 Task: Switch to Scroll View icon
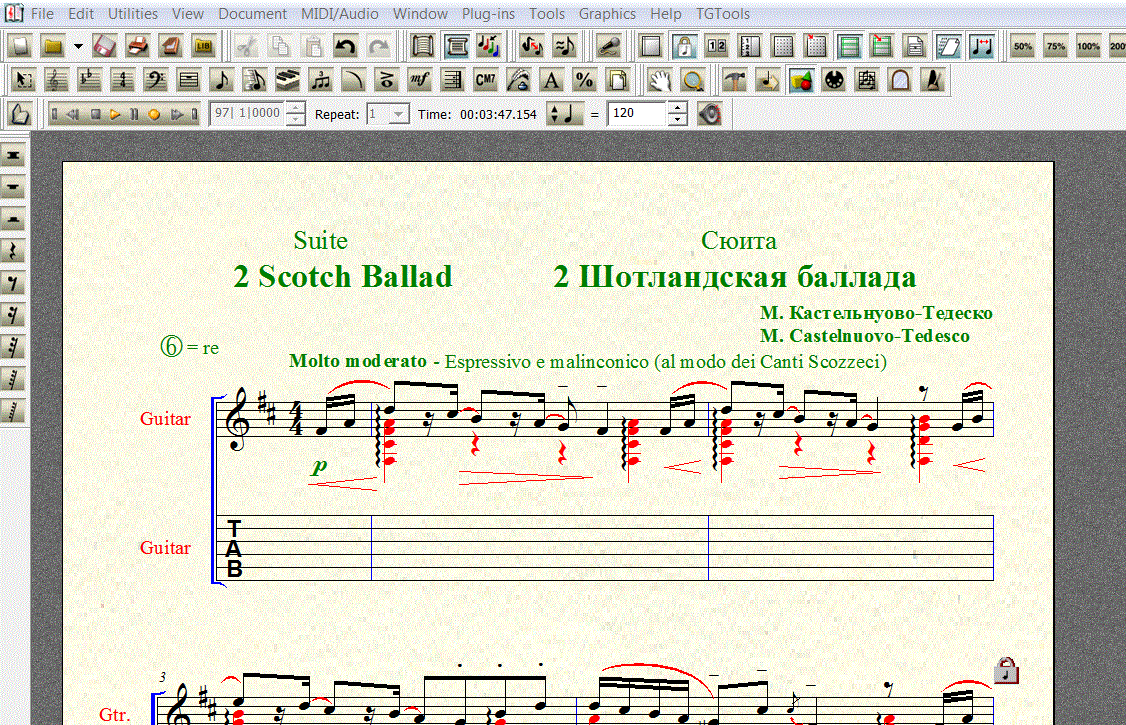click(x=423, y=47)
